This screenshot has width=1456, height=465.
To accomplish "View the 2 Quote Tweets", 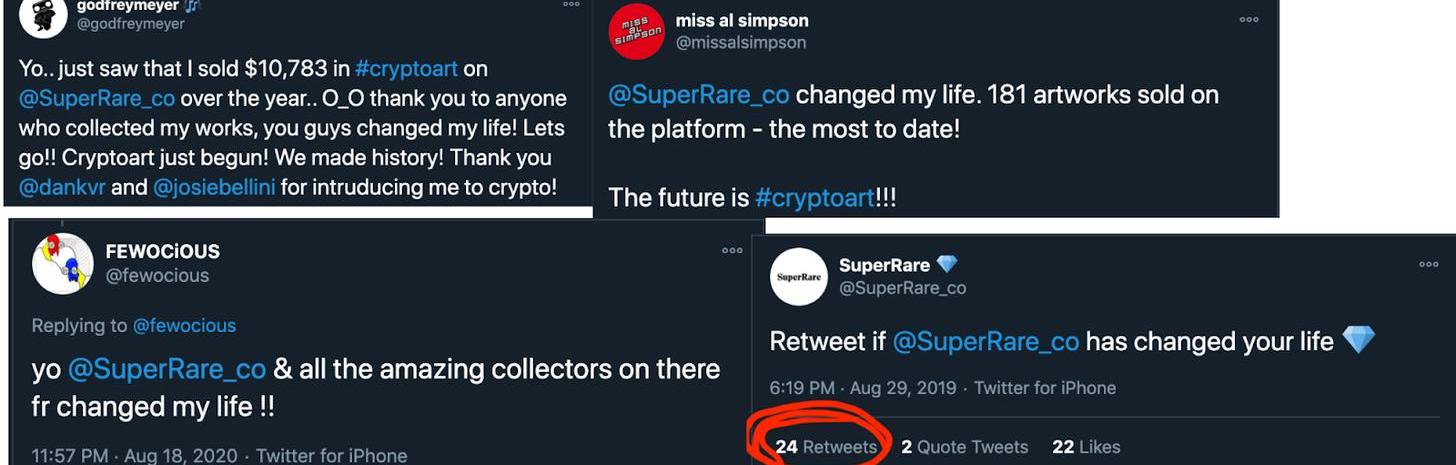I will [964, 447].
